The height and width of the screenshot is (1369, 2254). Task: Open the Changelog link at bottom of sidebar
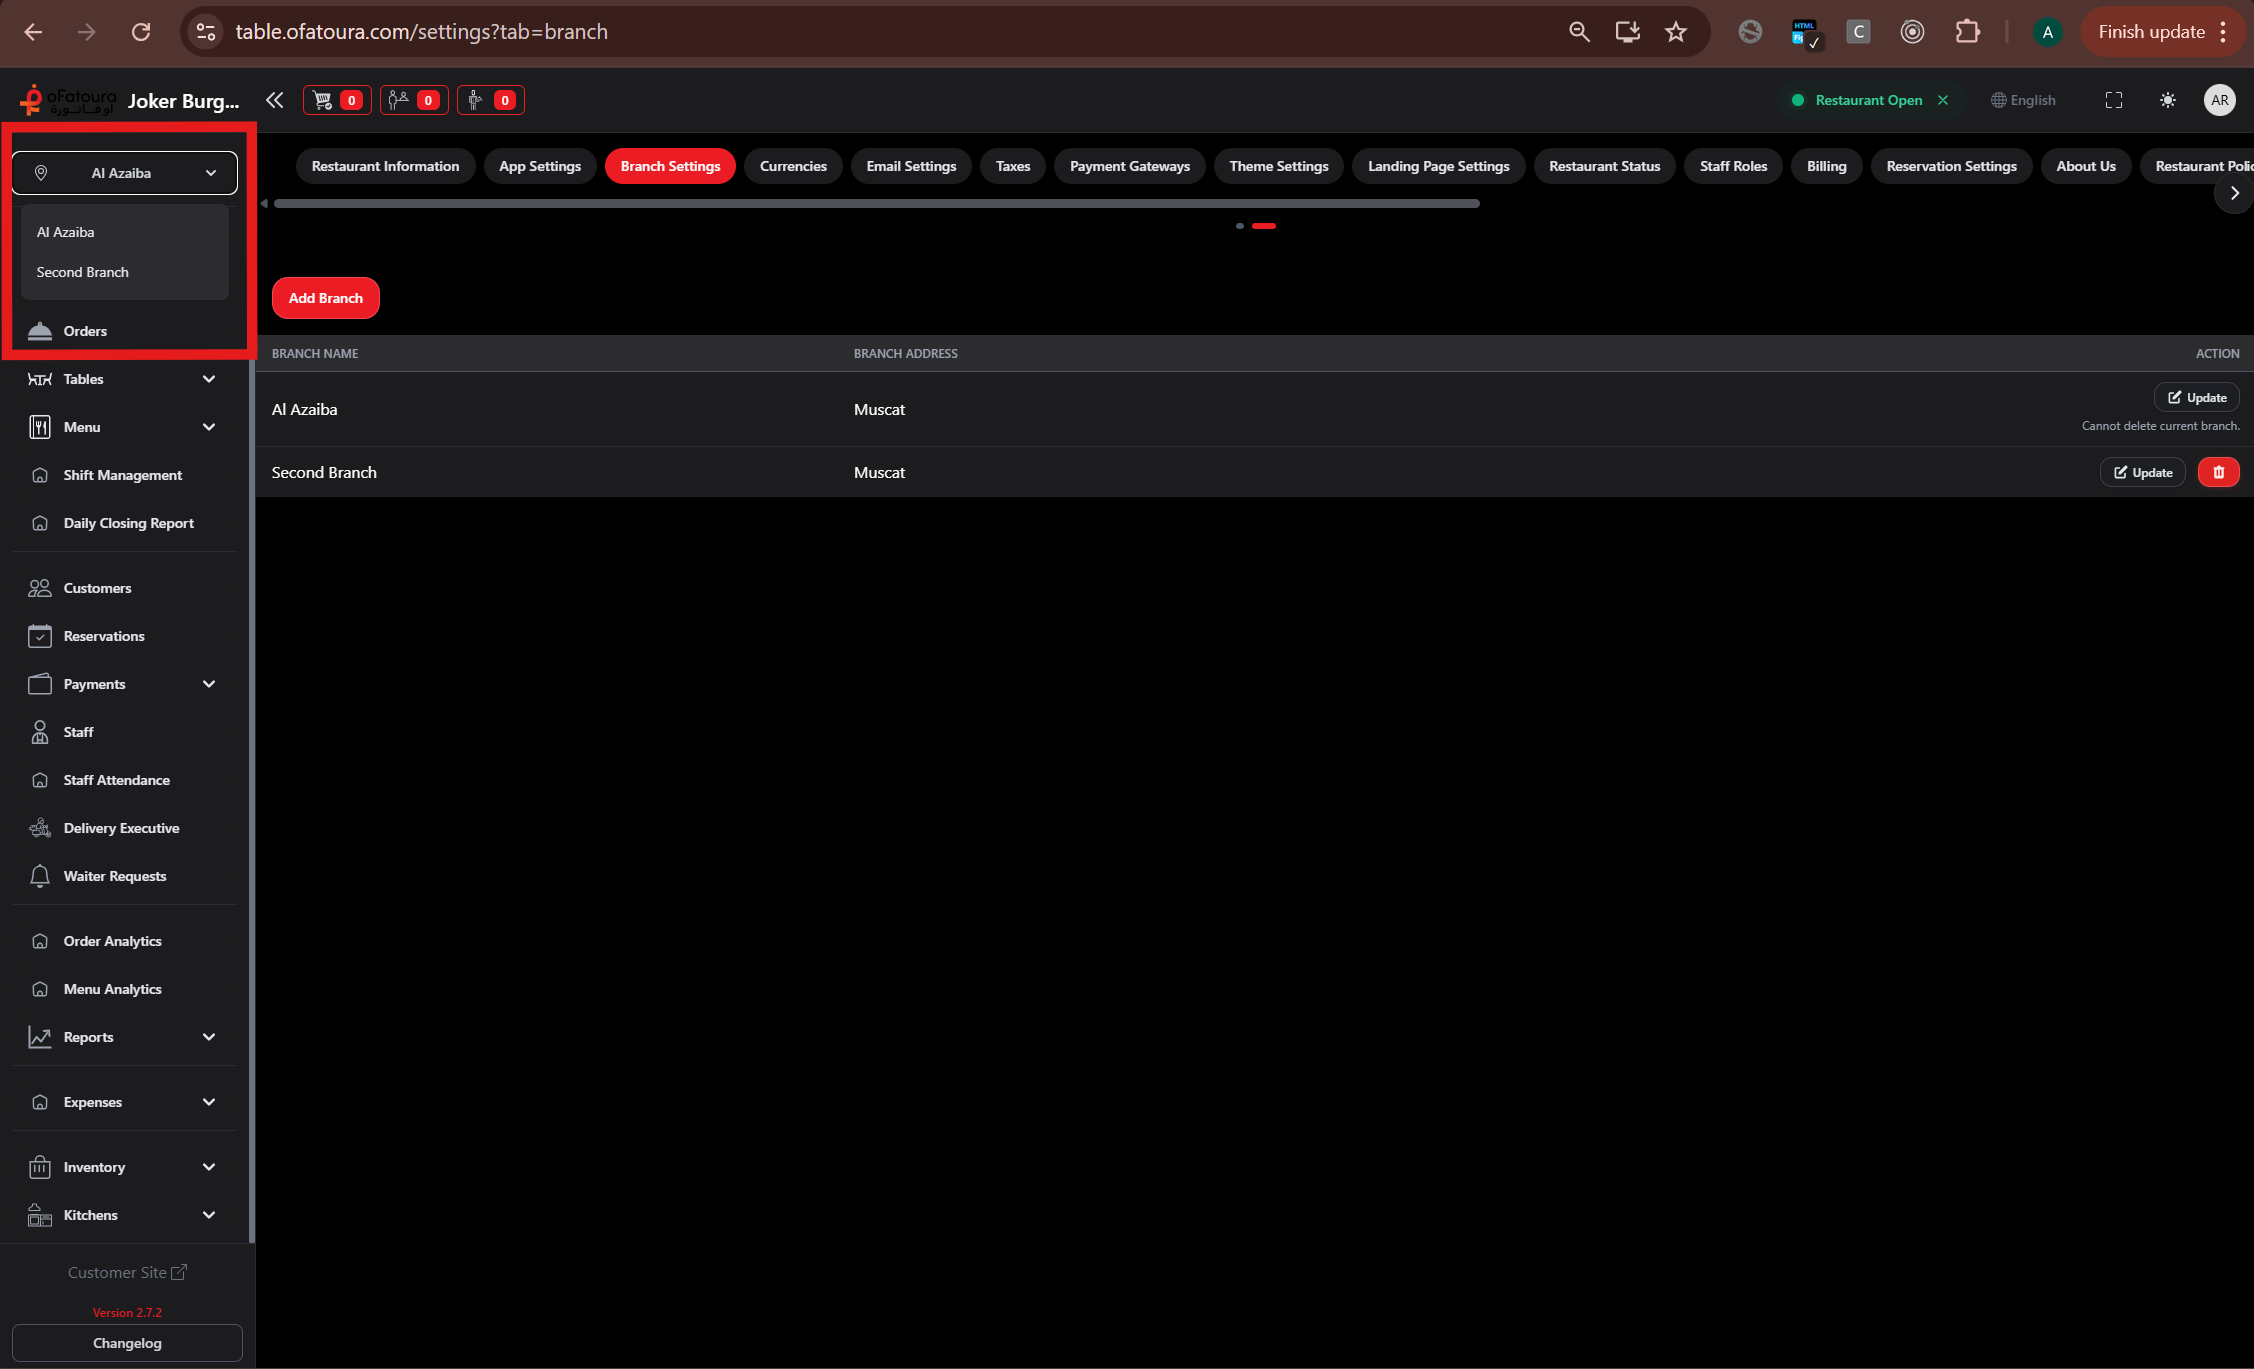[127, 1343]
